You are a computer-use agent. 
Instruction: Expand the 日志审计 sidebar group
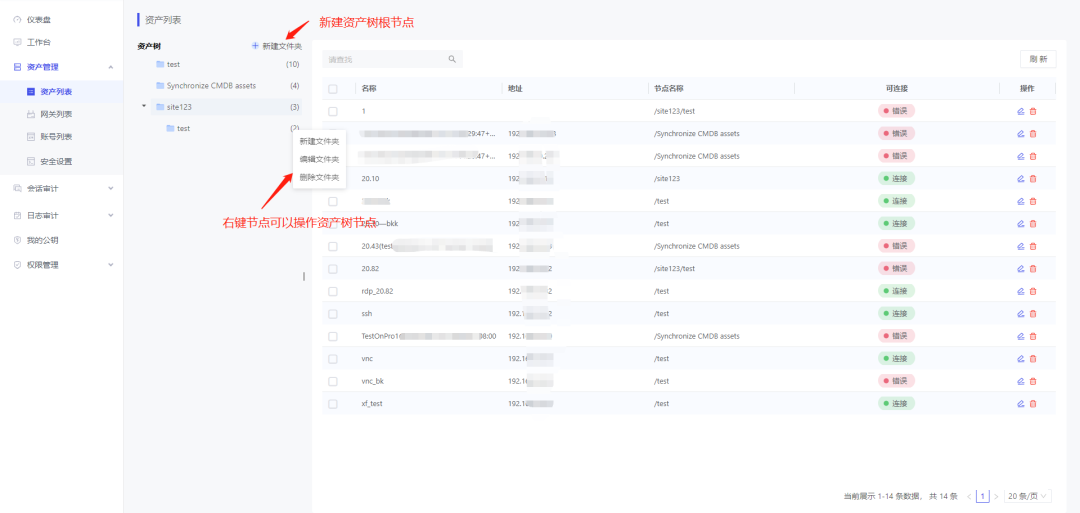click(x=111, y=216)
